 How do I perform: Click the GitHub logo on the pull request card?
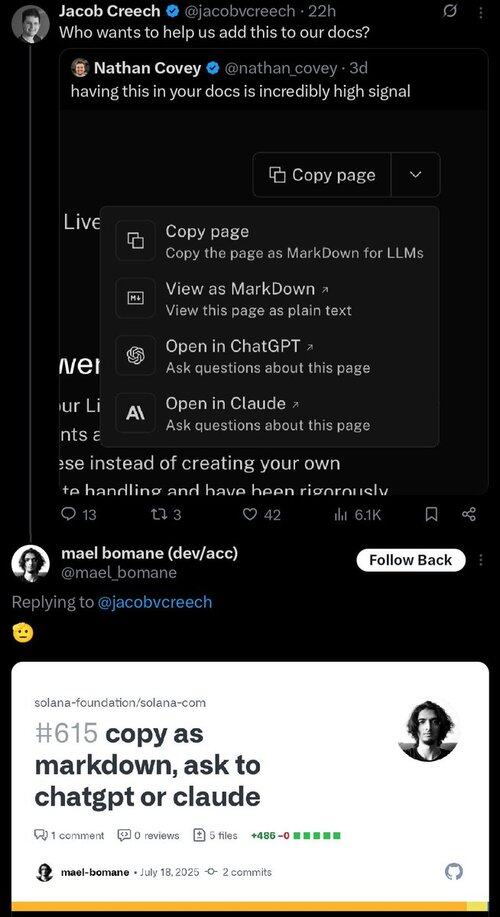pyautogui.click(x=454, y=872)
